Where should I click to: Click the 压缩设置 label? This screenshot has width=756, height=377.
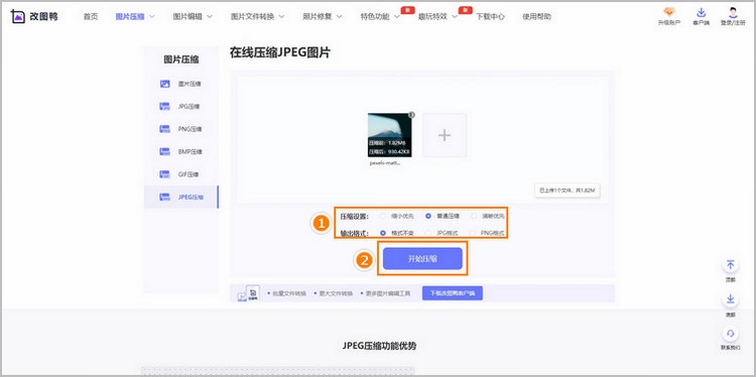pos(354,216)
